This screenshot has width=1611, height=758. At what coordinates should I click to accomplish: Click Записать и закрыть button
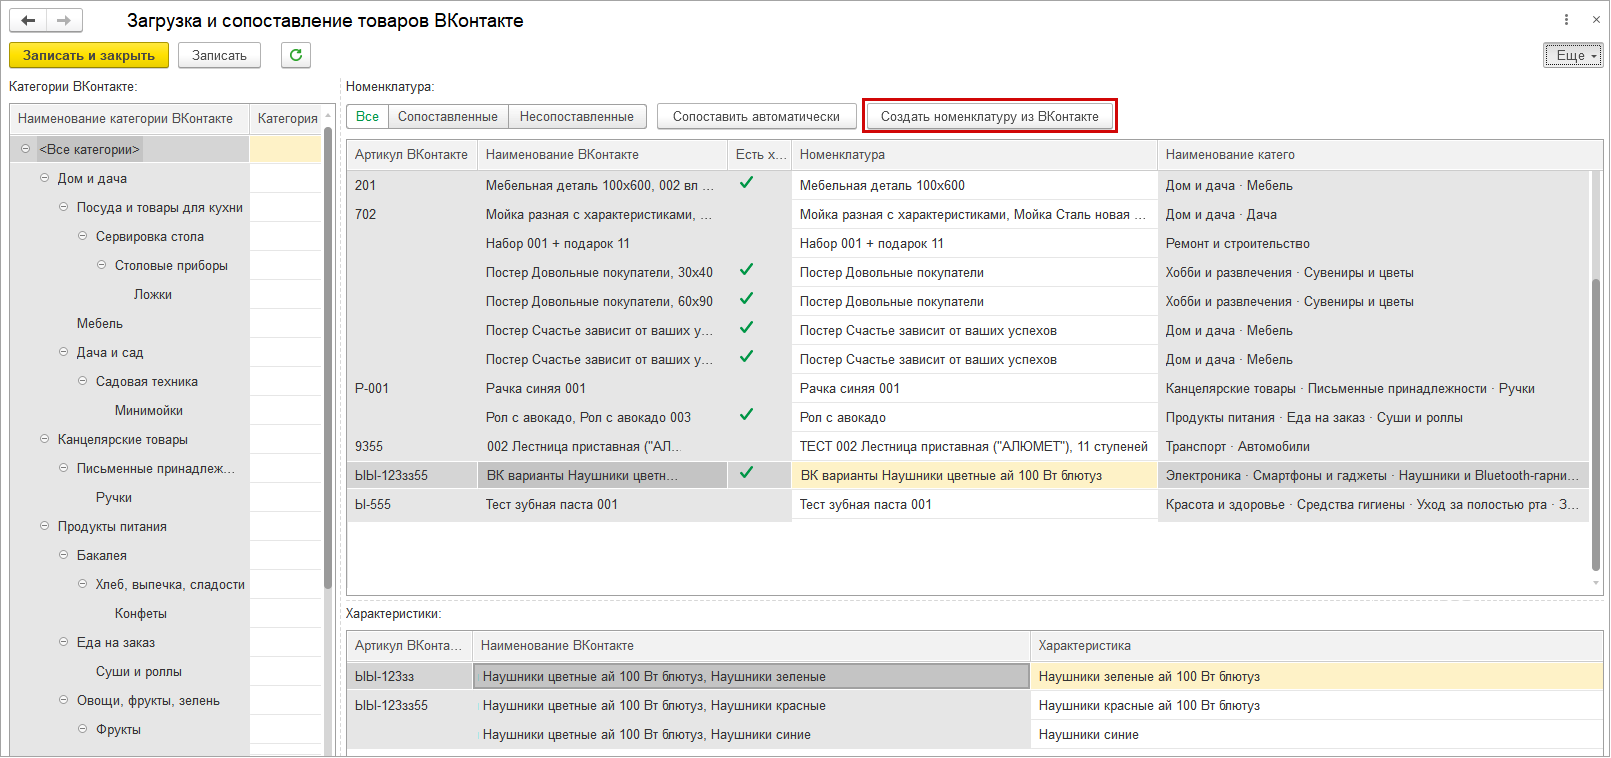89,55
